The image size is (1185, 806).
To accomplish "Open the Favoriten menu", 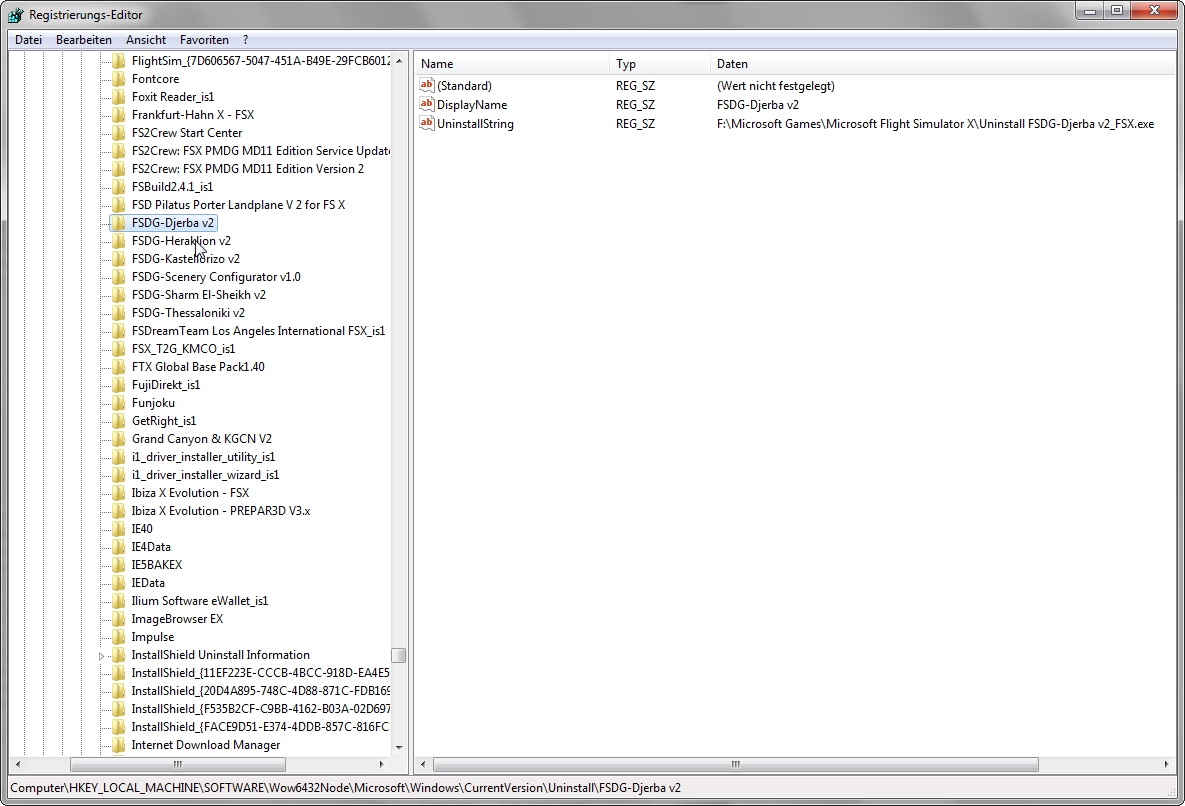I will point(204,40).
